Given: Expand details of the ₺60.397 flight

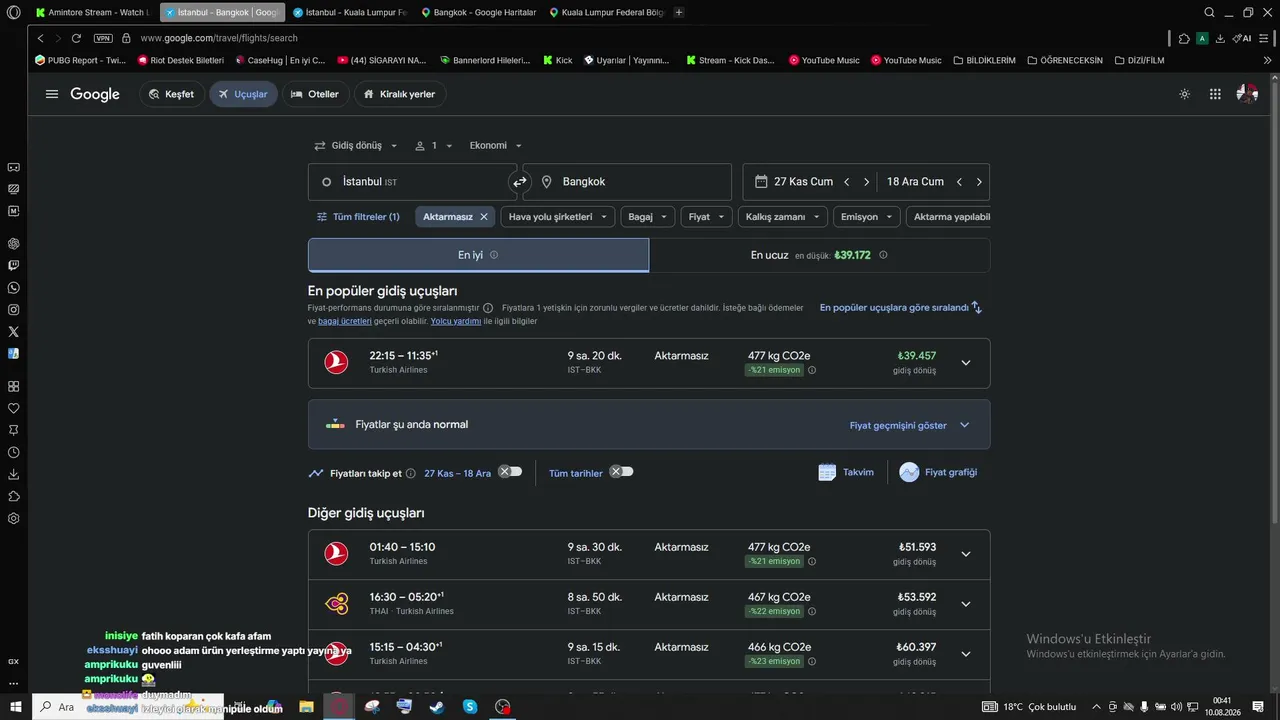Looking at the screenshot, I should [x=965, y=654].
